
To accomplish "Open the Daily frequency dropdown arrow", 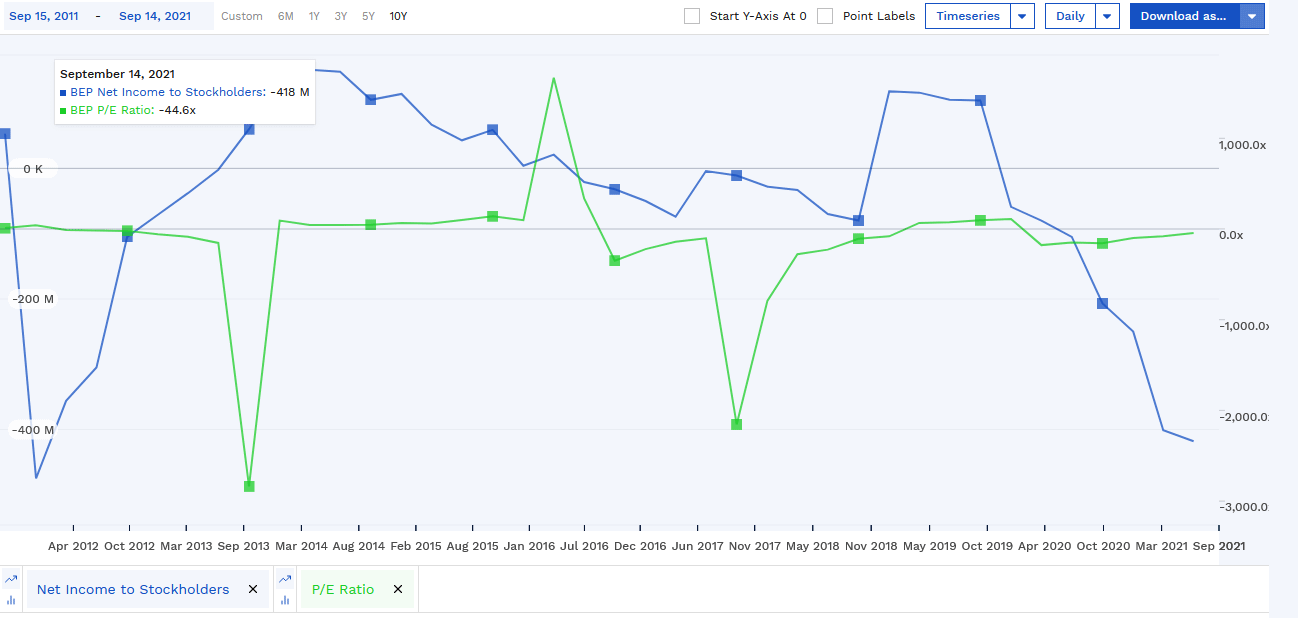I will [x=1107, y=16].
